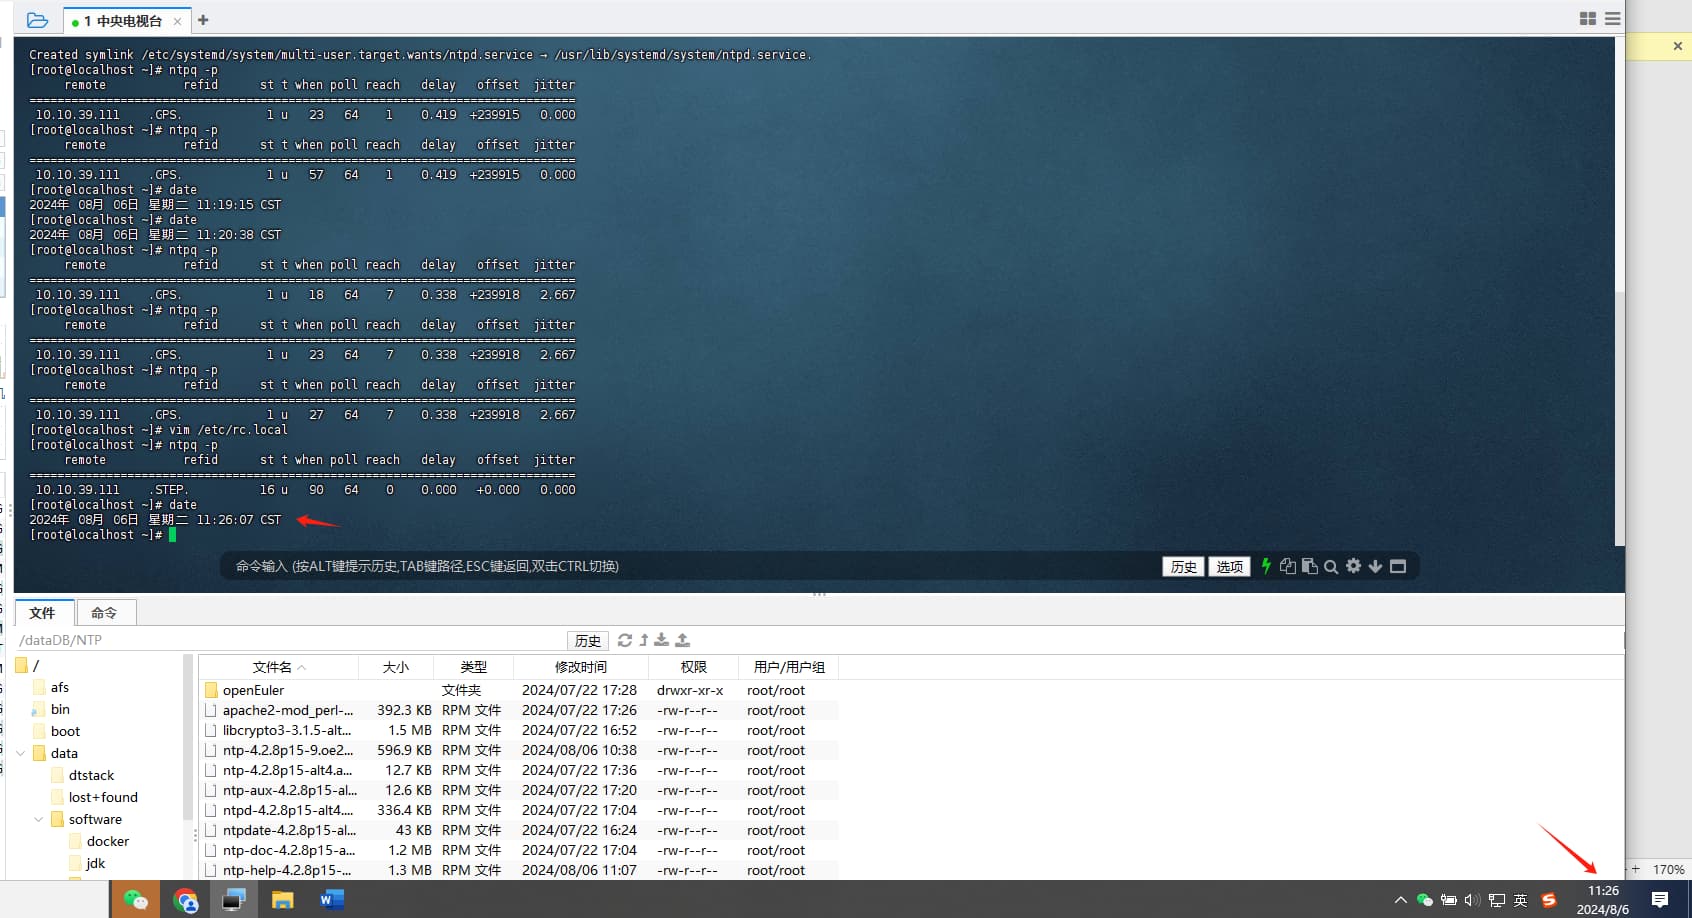Click the /dataDB/NTP path input field
This screenshot has height=918, width=1692.
coord(290,640)
